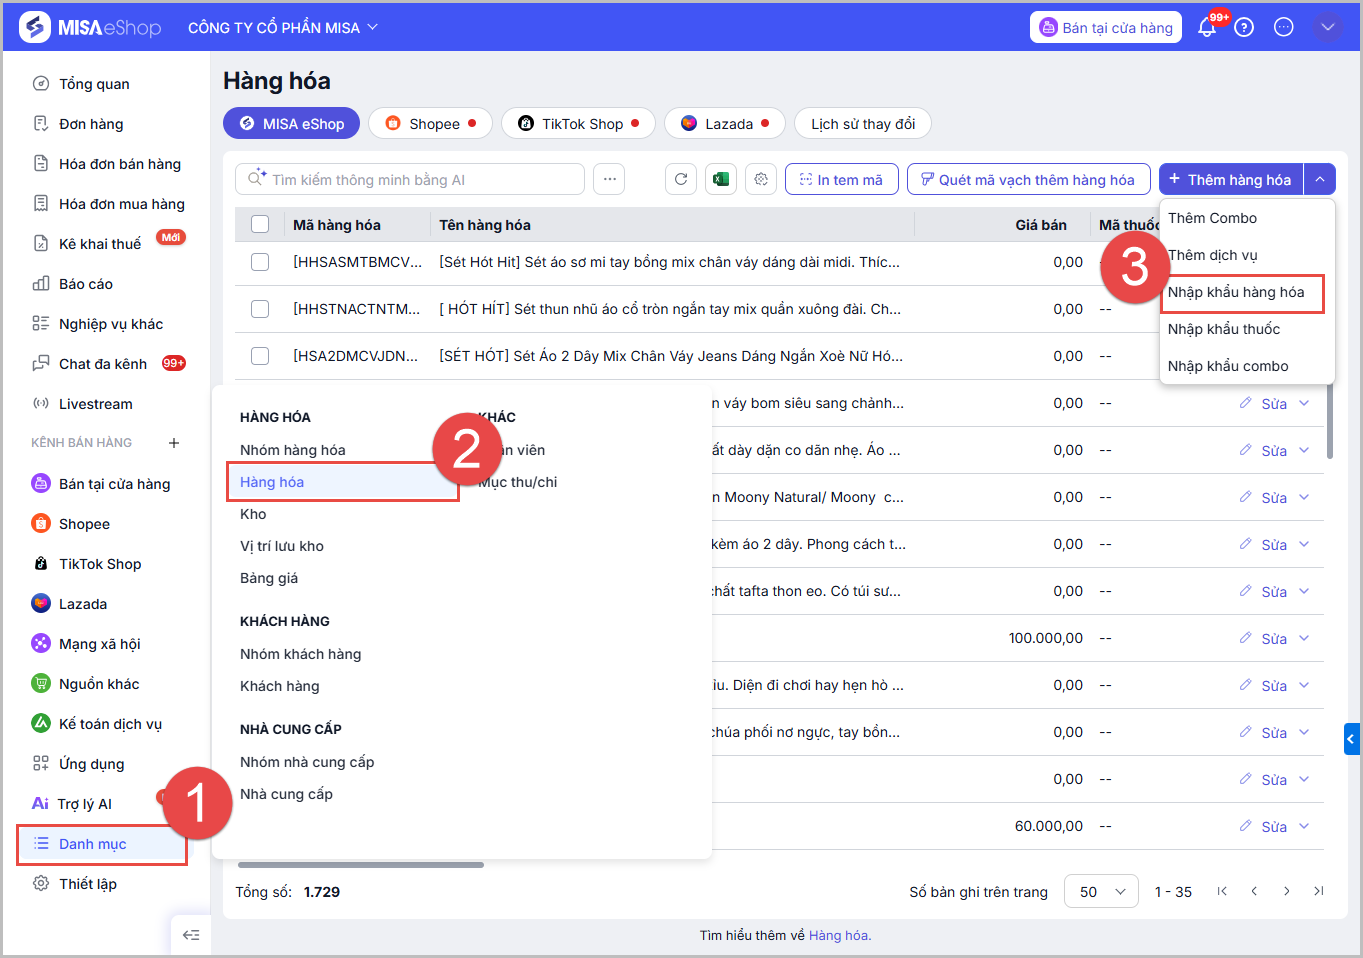Follow the Hàng hóa help link
This screenshot has width=1363, height=958.
(840, 935)
